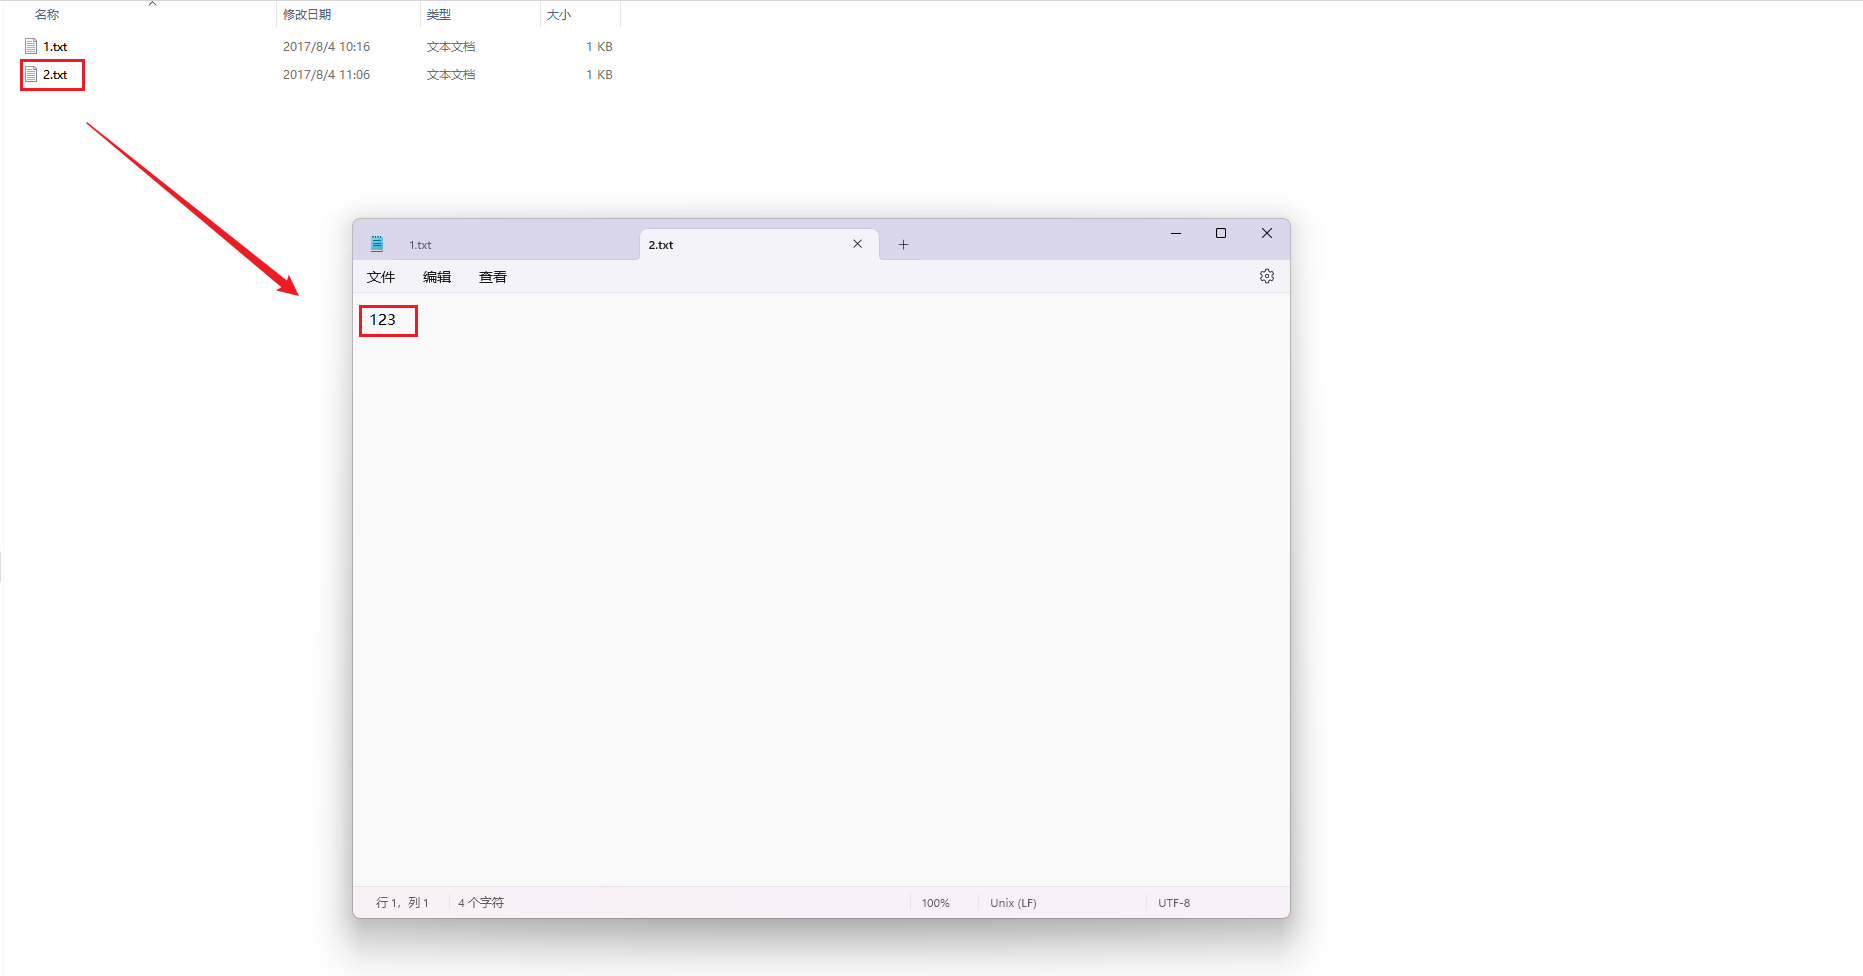Sort files by 修改日期 column header
The height and width of the screenshot is (976, 1863).
coord(306,15)
